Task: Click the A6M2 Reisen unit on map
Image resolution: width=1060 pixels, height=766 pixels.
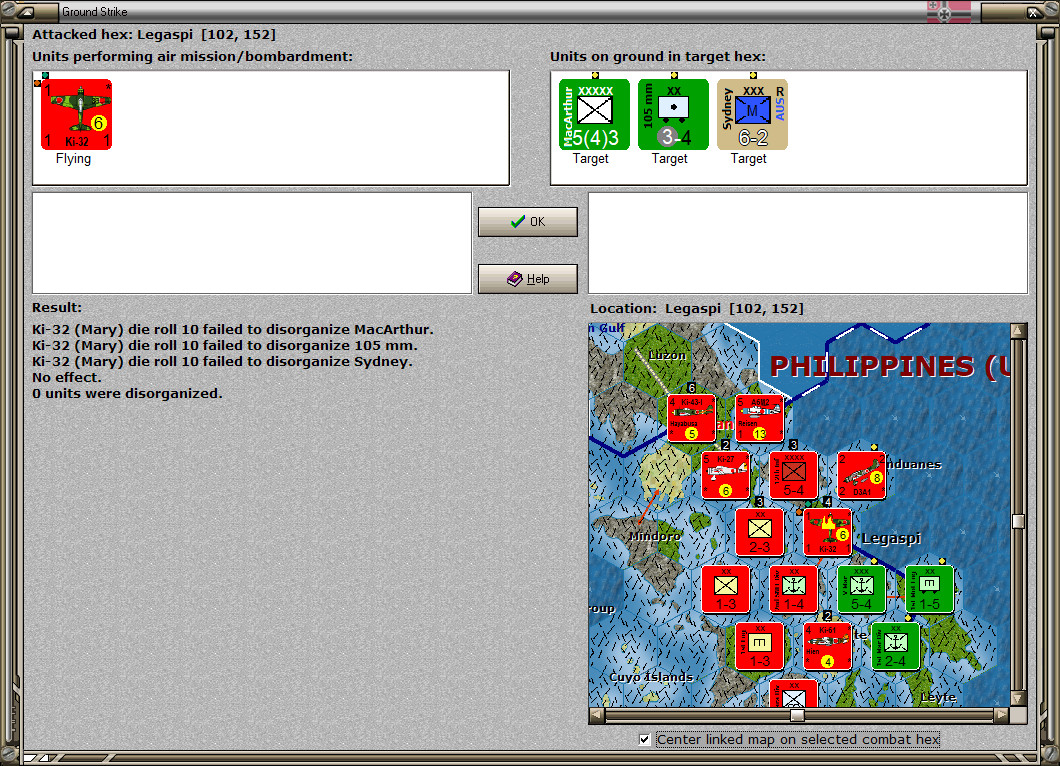Action: (760, 418)
